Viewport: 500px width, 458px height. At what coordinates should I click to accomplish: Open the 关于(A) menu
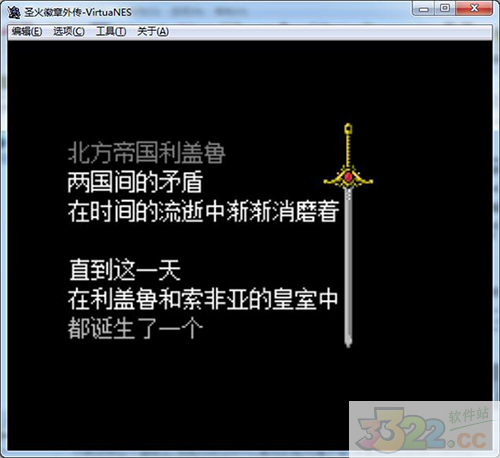coord(153,32)
